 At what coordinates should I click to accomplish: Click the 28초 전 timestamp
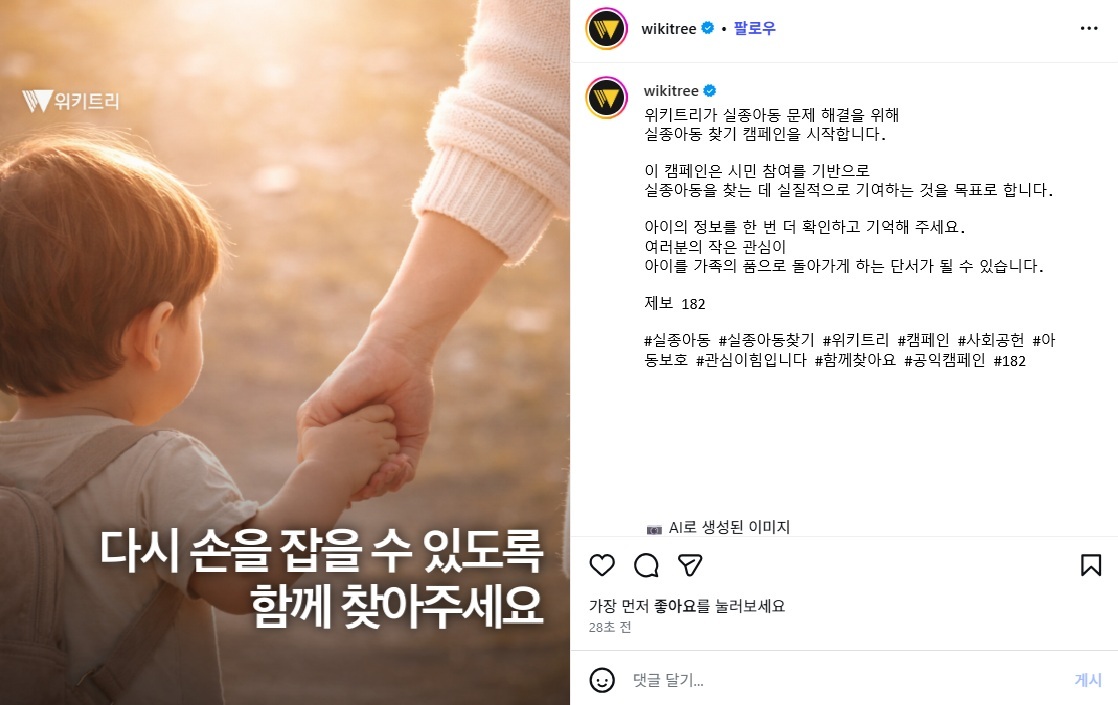tap(610, 627)
